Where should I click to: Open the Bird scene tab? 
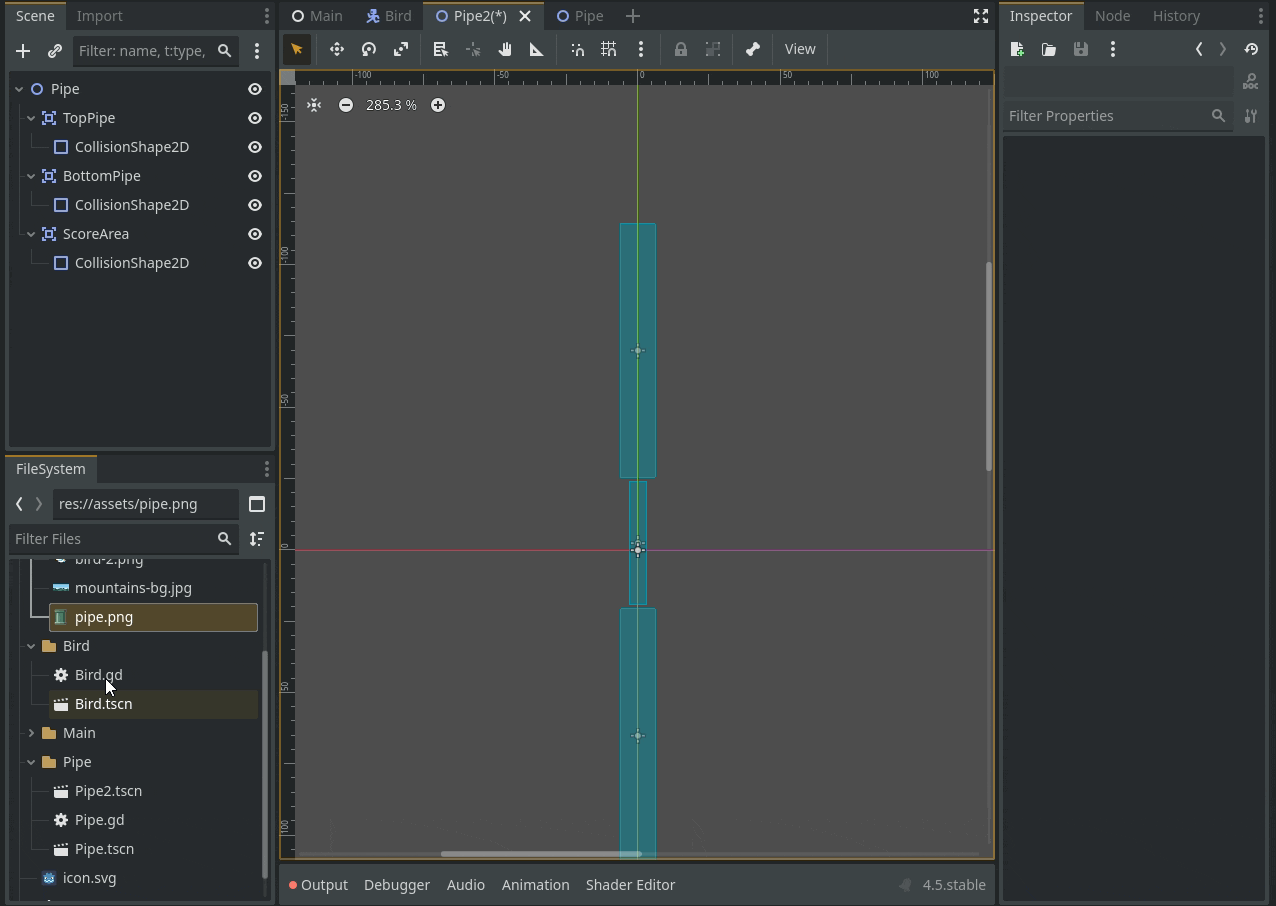click(x=389, y=16)
